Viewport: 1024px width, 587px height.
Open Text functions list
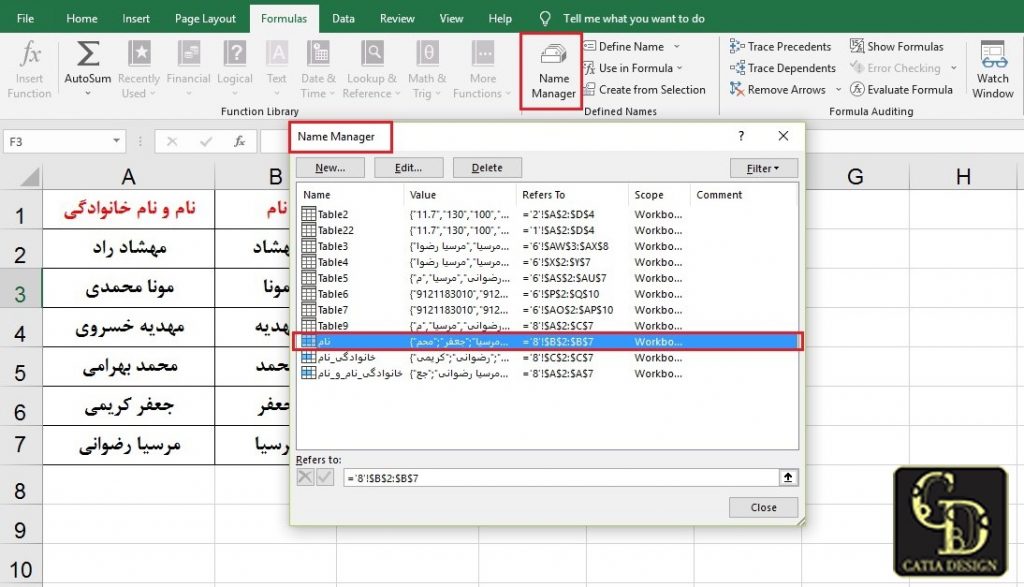pyautogui.click(x=277, y=69)
